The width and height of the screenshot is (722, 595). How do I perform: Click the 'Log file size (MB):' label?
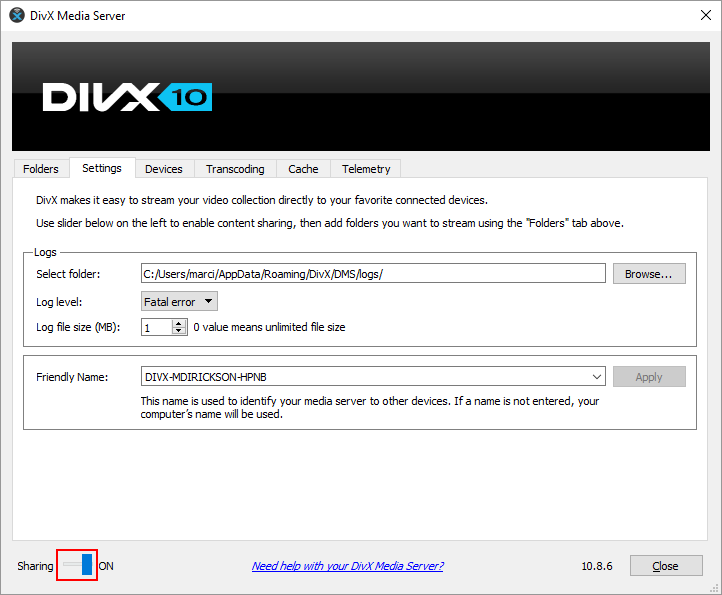pyautogui.click(x=78, y=327)
